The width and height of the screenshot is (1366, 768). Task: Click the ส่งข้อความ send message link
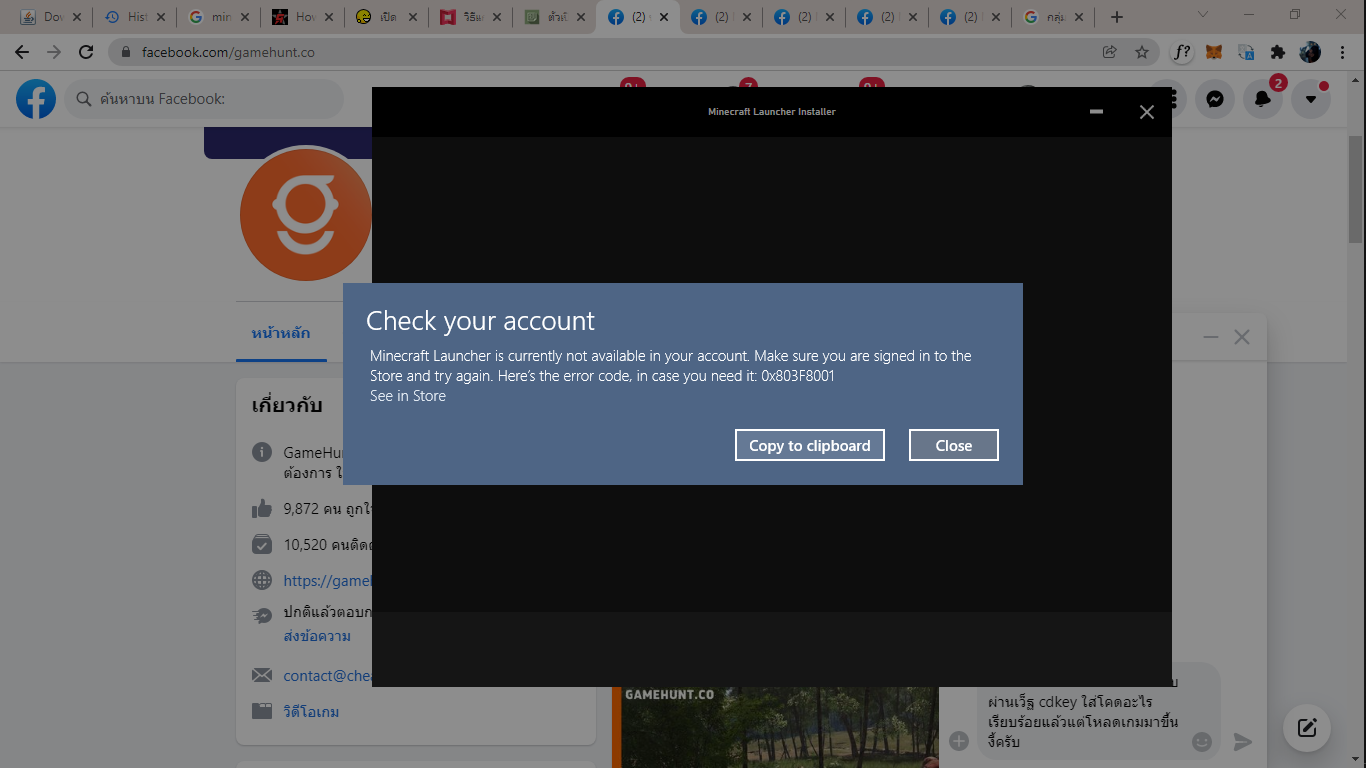tap(317, 636)
